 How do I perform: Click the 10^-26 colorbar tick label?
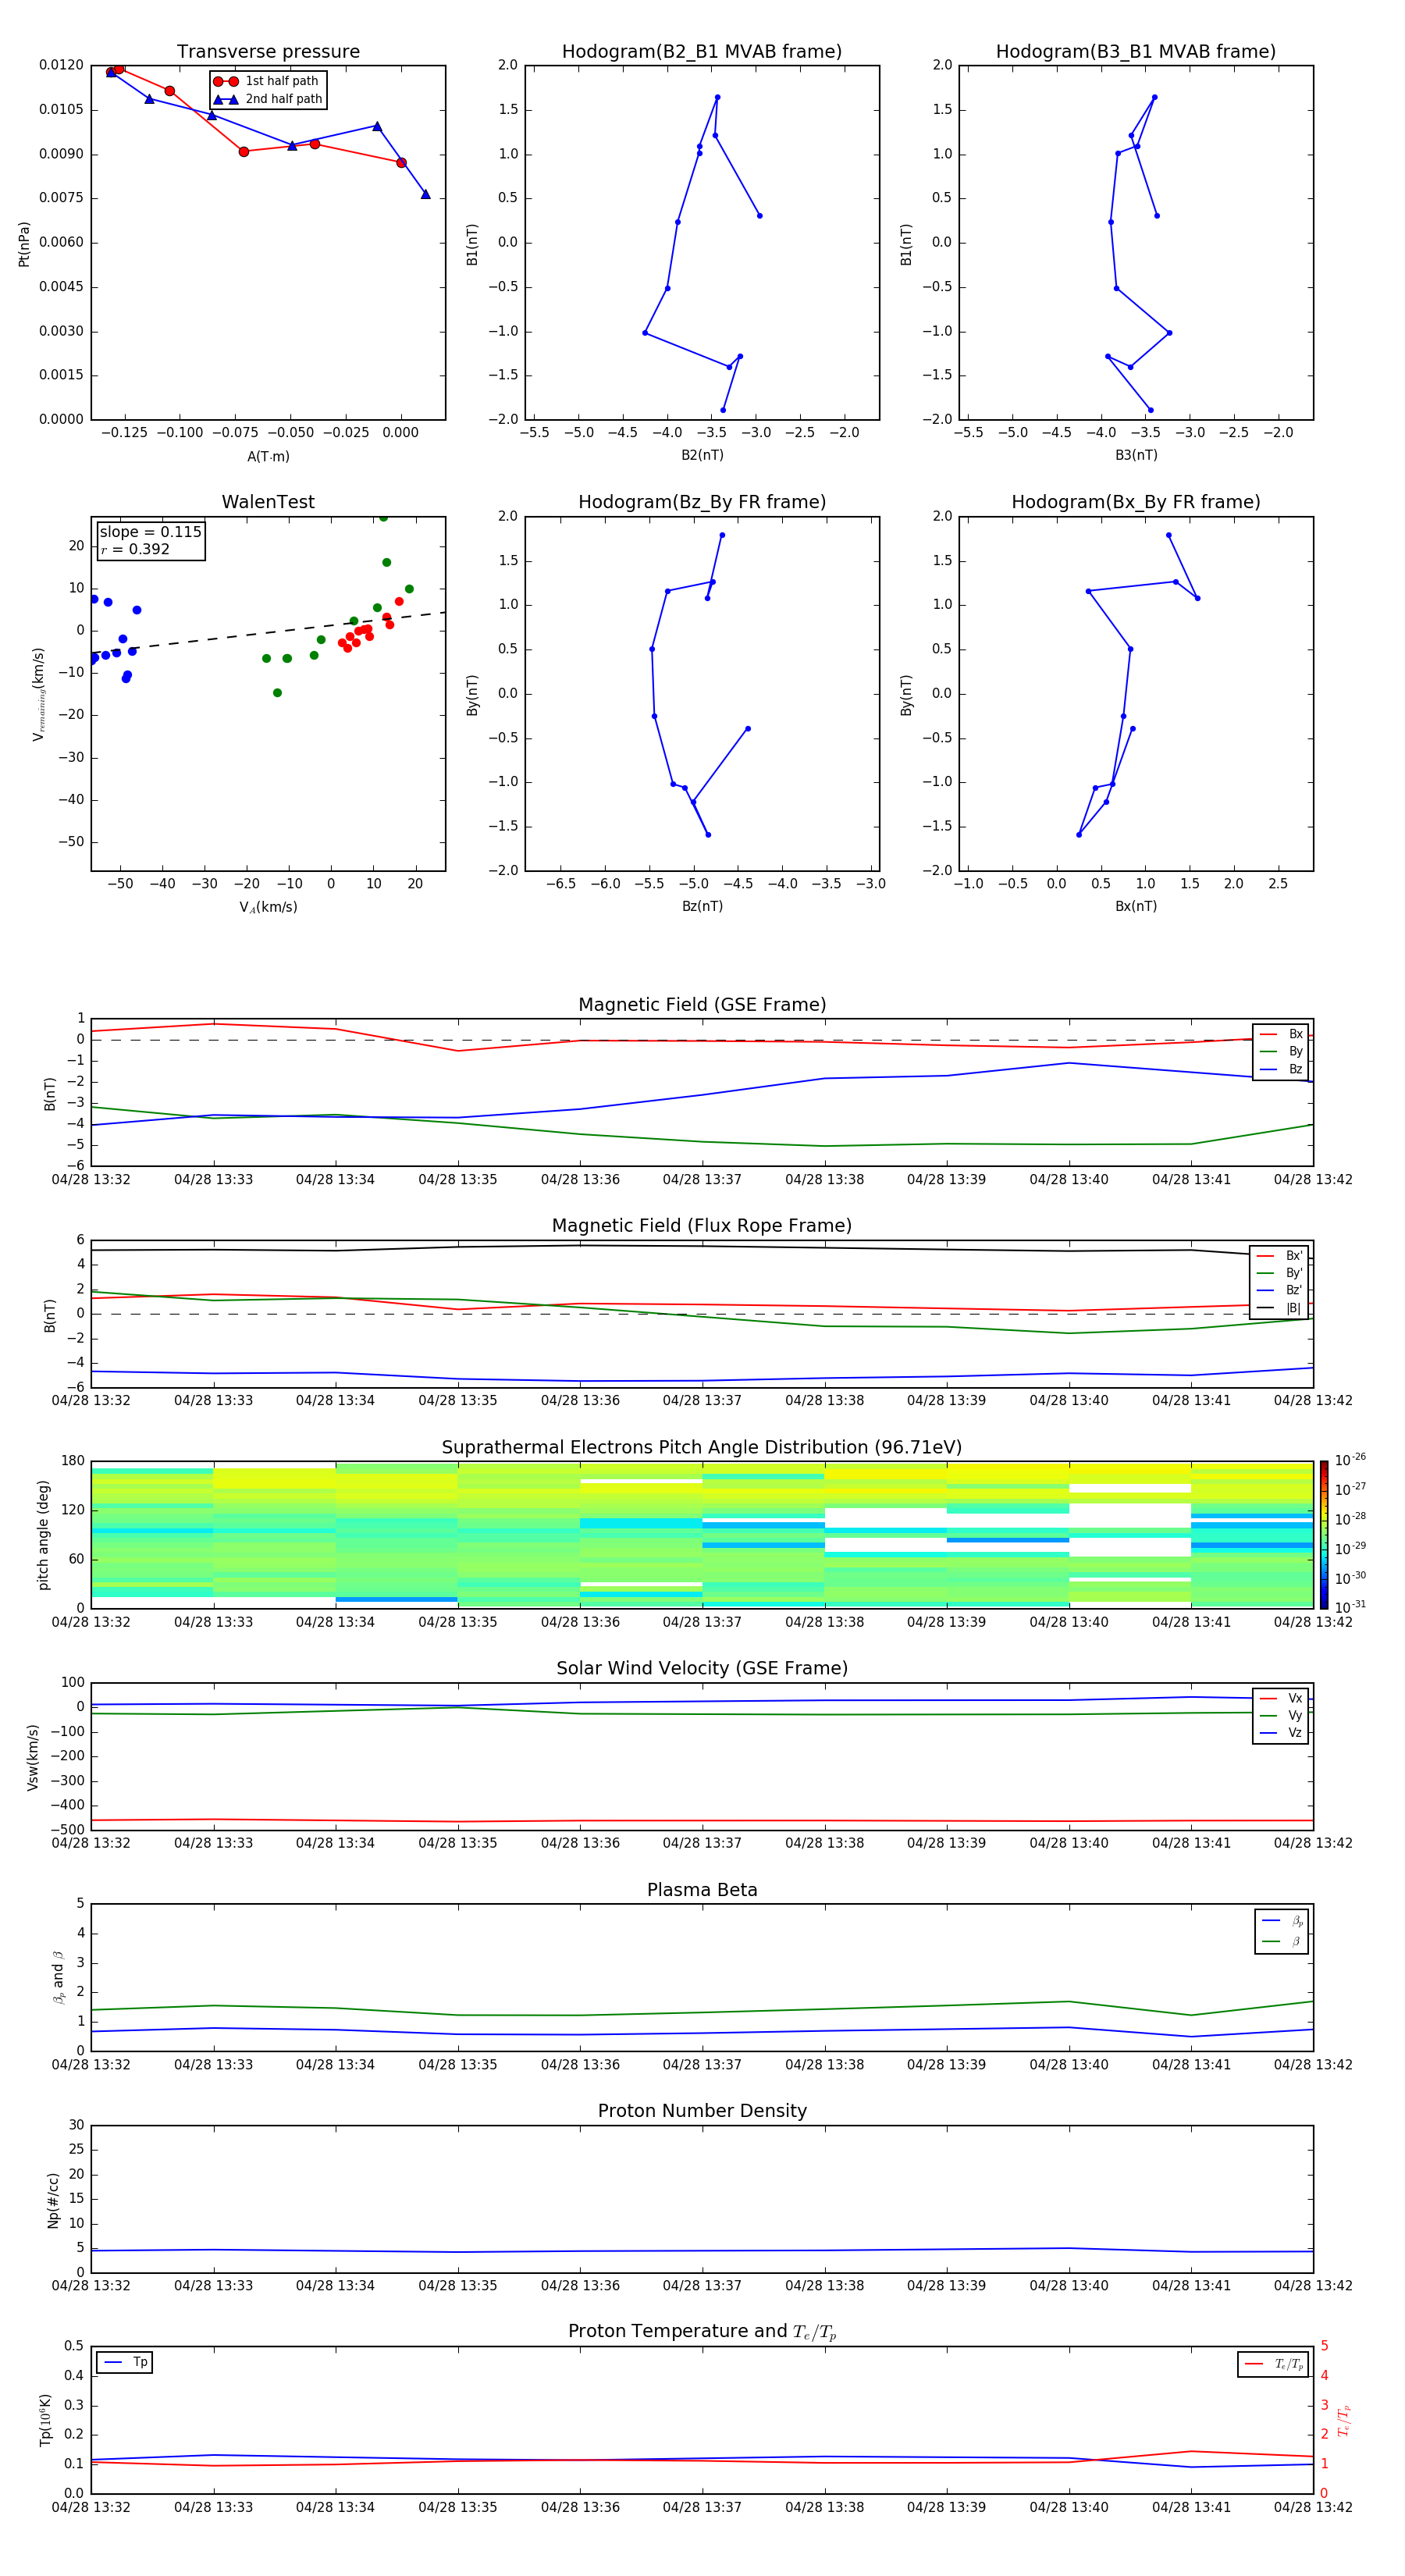[1350, 1460]
